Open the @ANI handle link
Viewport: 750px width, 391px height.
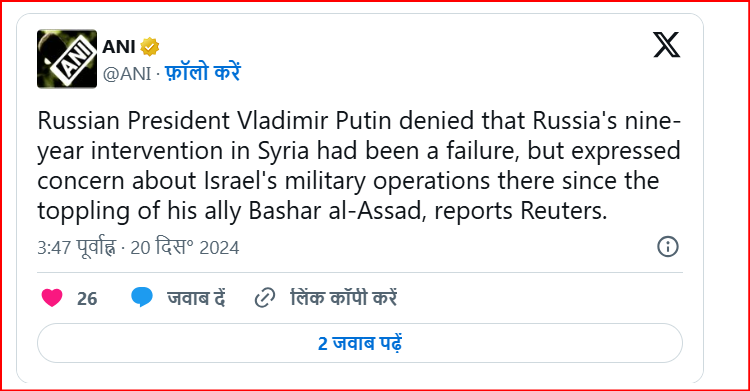(x=127, y=74)
